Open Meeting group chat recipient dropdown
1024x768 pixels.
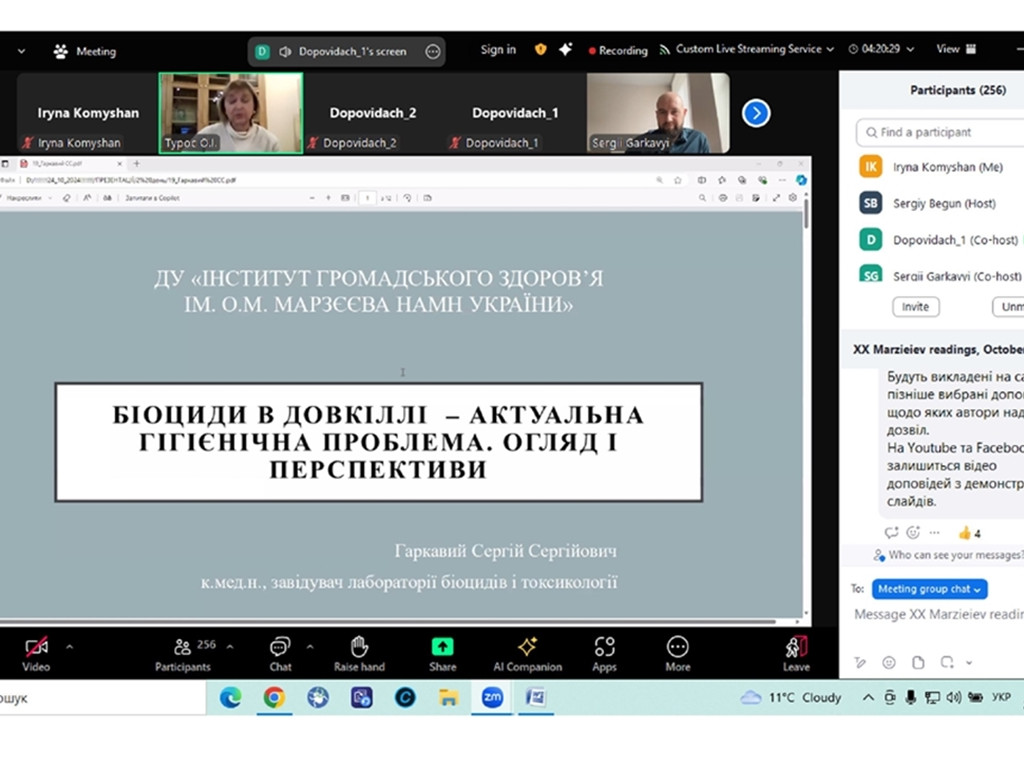929,589
